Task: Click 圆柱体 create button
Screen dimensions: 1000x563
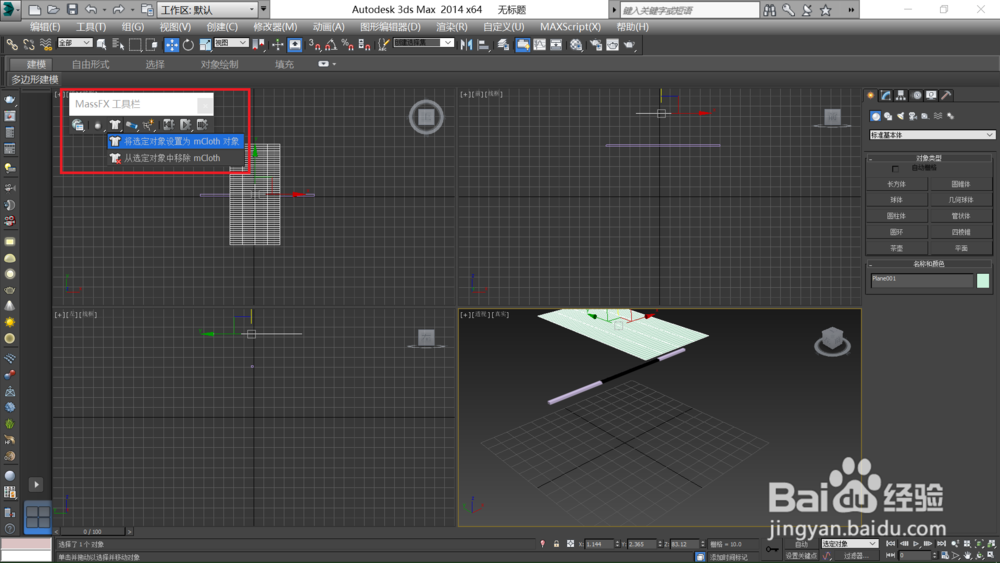Action: [x=897, y=216]
